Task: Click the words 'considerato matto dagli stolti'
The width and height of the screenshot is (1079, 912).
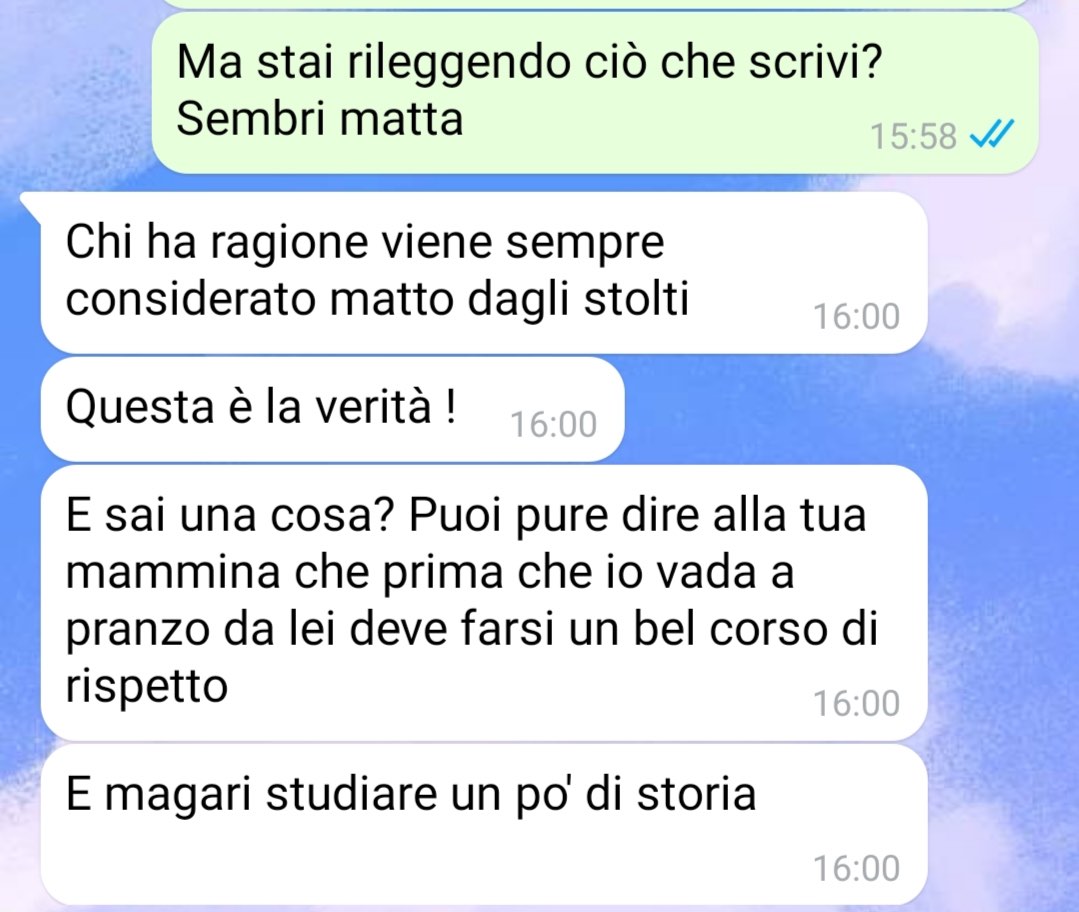Action: click(377, 299)
